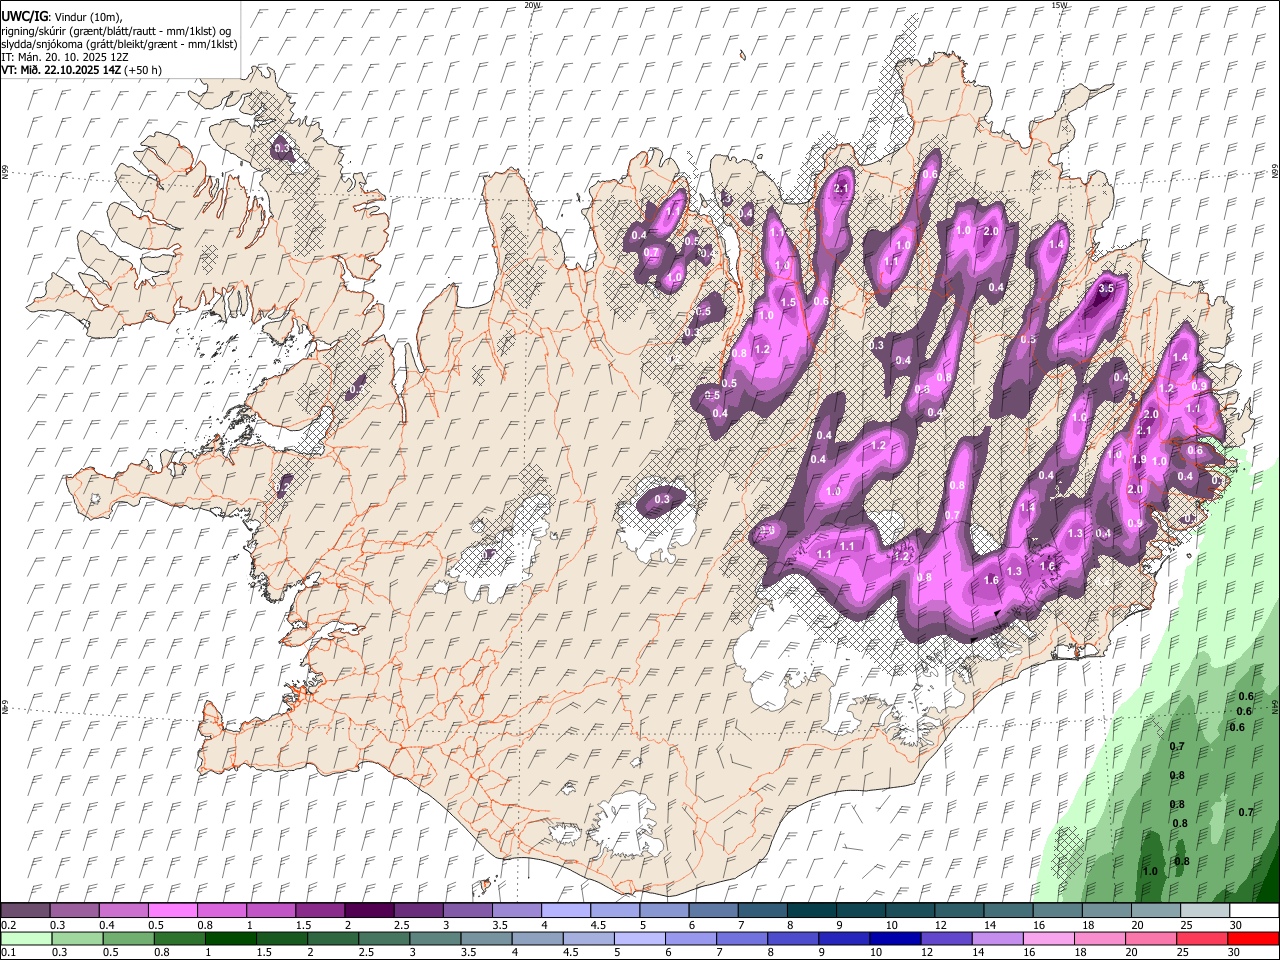
Task: Select the light violet 14–16 swatch, lower legend
Action: pos(997,938)
